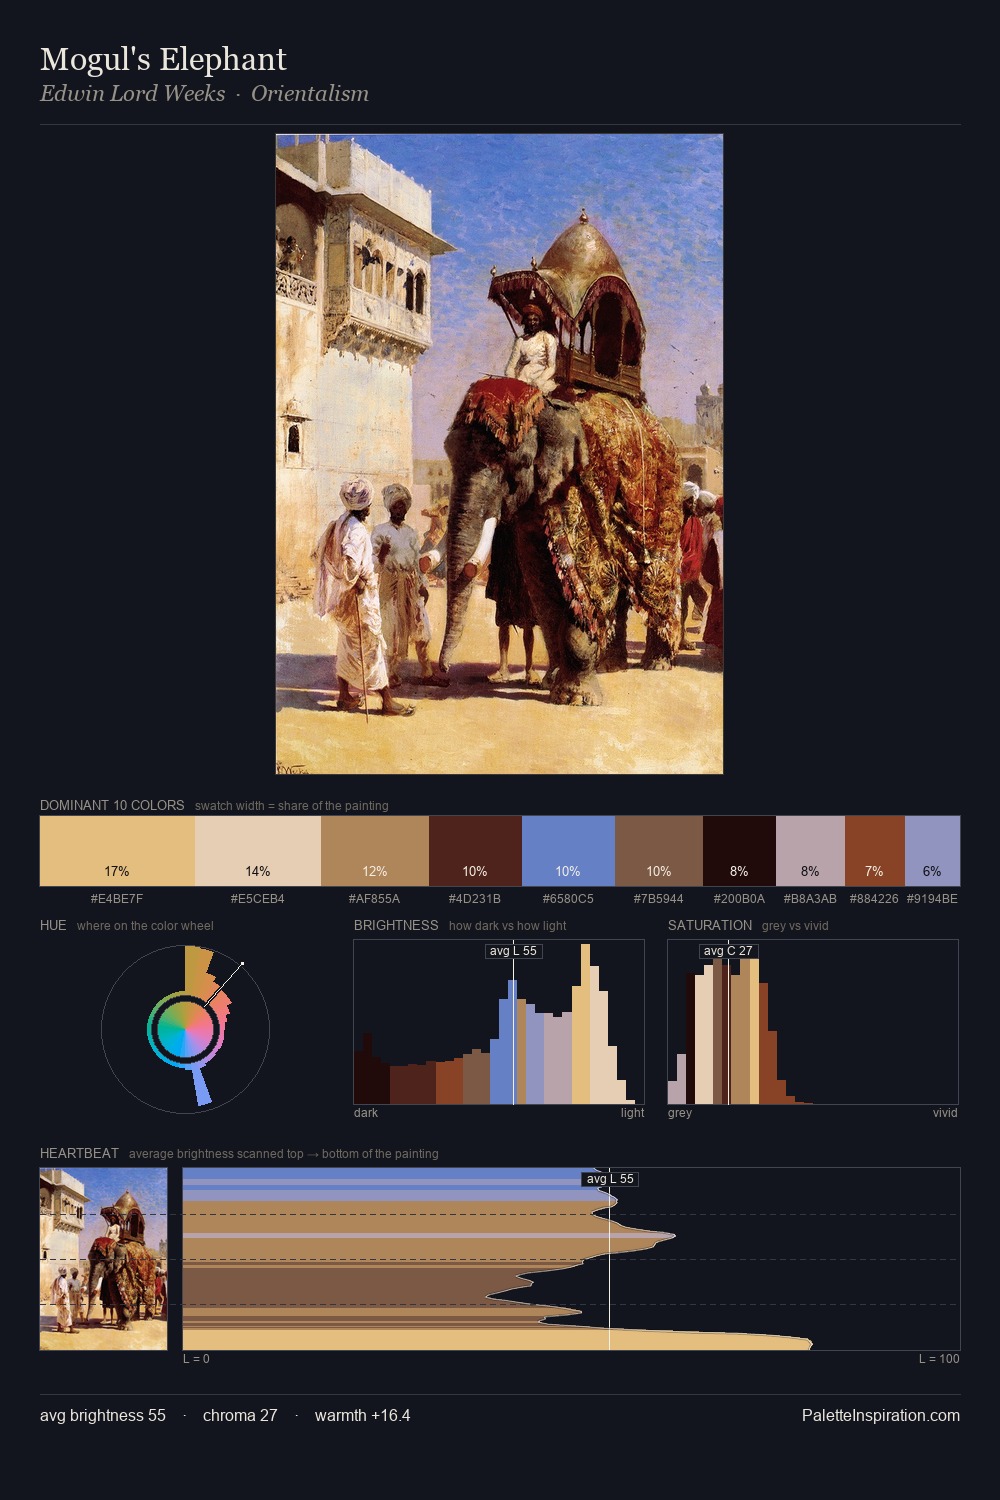
Task: Click the 'avg C 27' saturation label
Action: [728, 951]
